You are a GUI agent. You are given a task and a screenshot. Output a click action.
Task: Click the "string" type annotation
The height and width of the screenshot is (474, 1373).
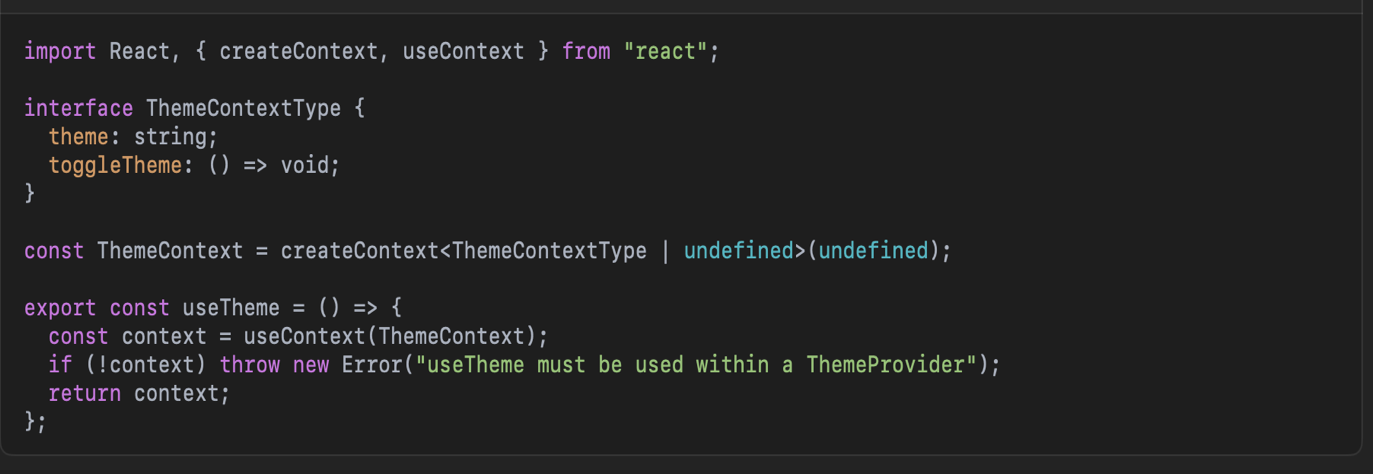click(x=170, y=136)
